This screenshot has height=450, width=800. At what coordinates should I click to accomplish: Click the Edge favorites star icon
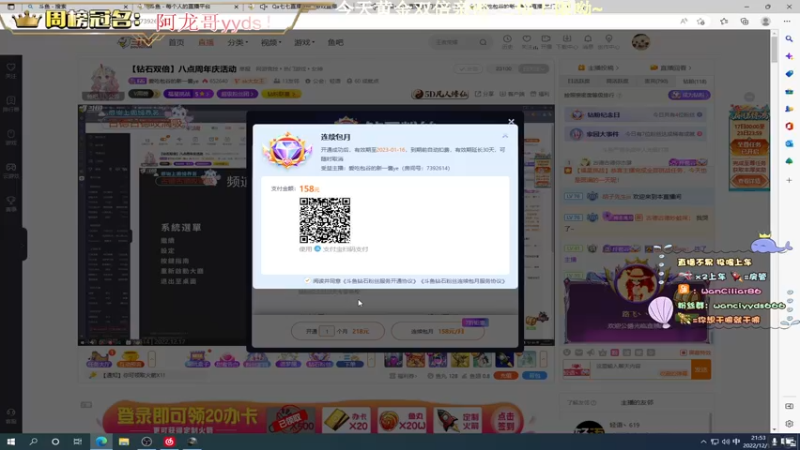724,21
